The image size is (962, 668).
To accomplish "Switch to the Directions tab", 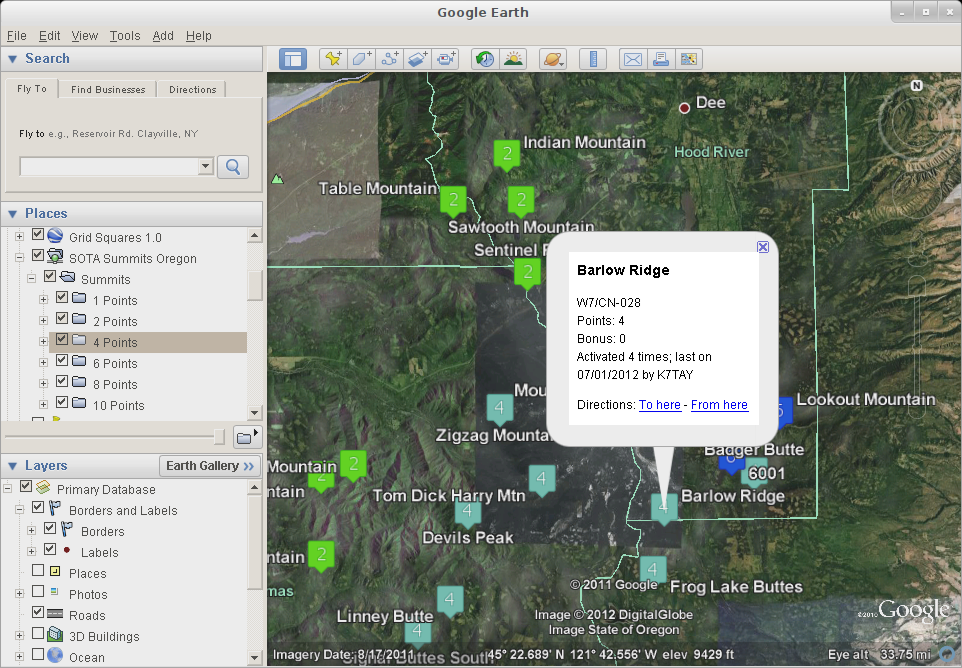I will pyautogui.click(x=193, y=90).
